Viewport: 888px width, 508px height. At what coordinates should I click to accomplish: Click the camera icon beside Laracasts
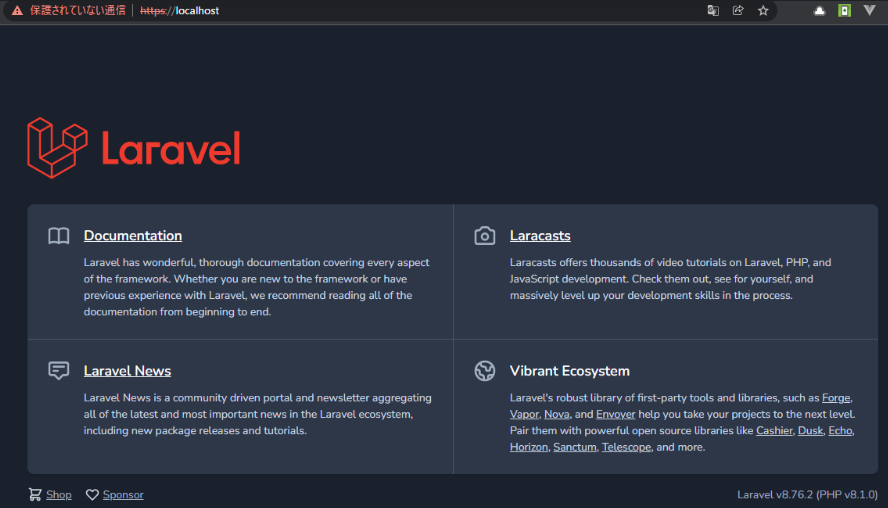(x=485, y=236)
